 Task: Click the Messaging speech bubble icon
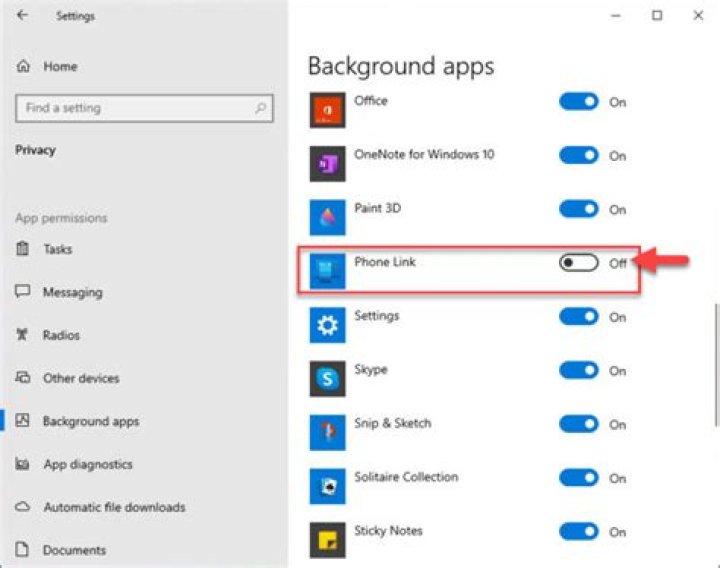coord(22,291)
